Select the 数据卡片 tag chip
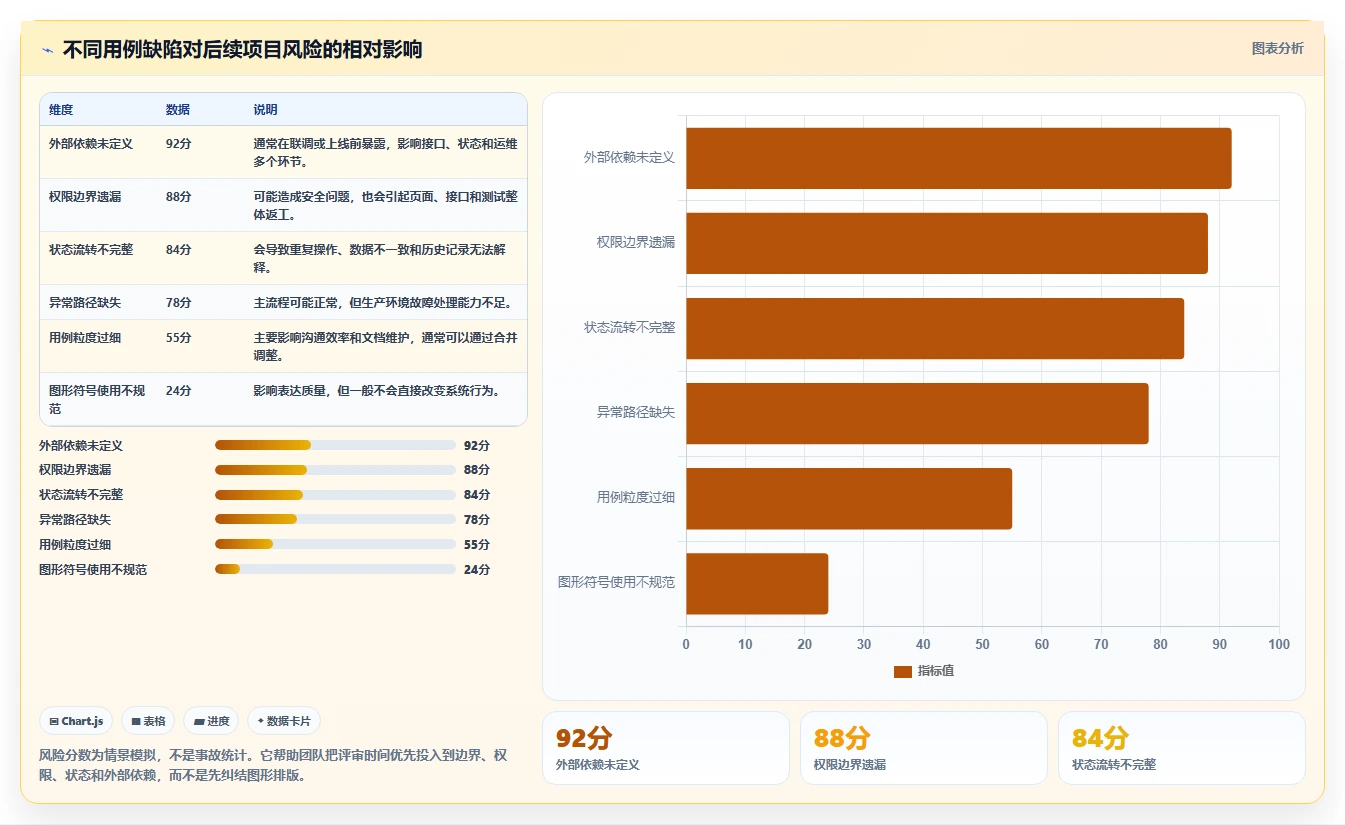 point(283,721)
